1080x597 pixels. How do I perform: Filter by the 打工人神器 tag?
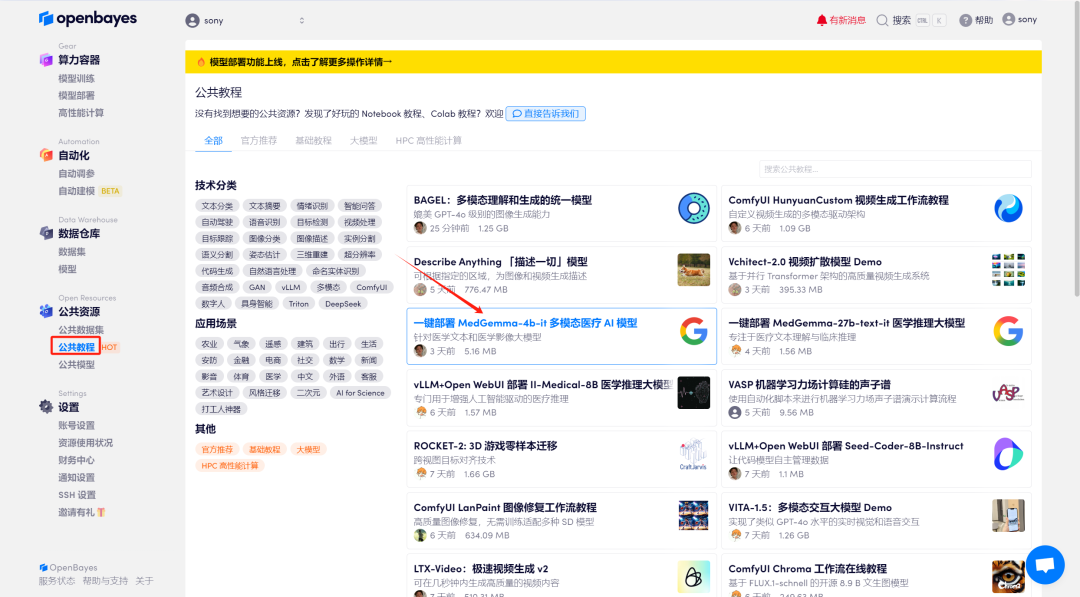221,409
